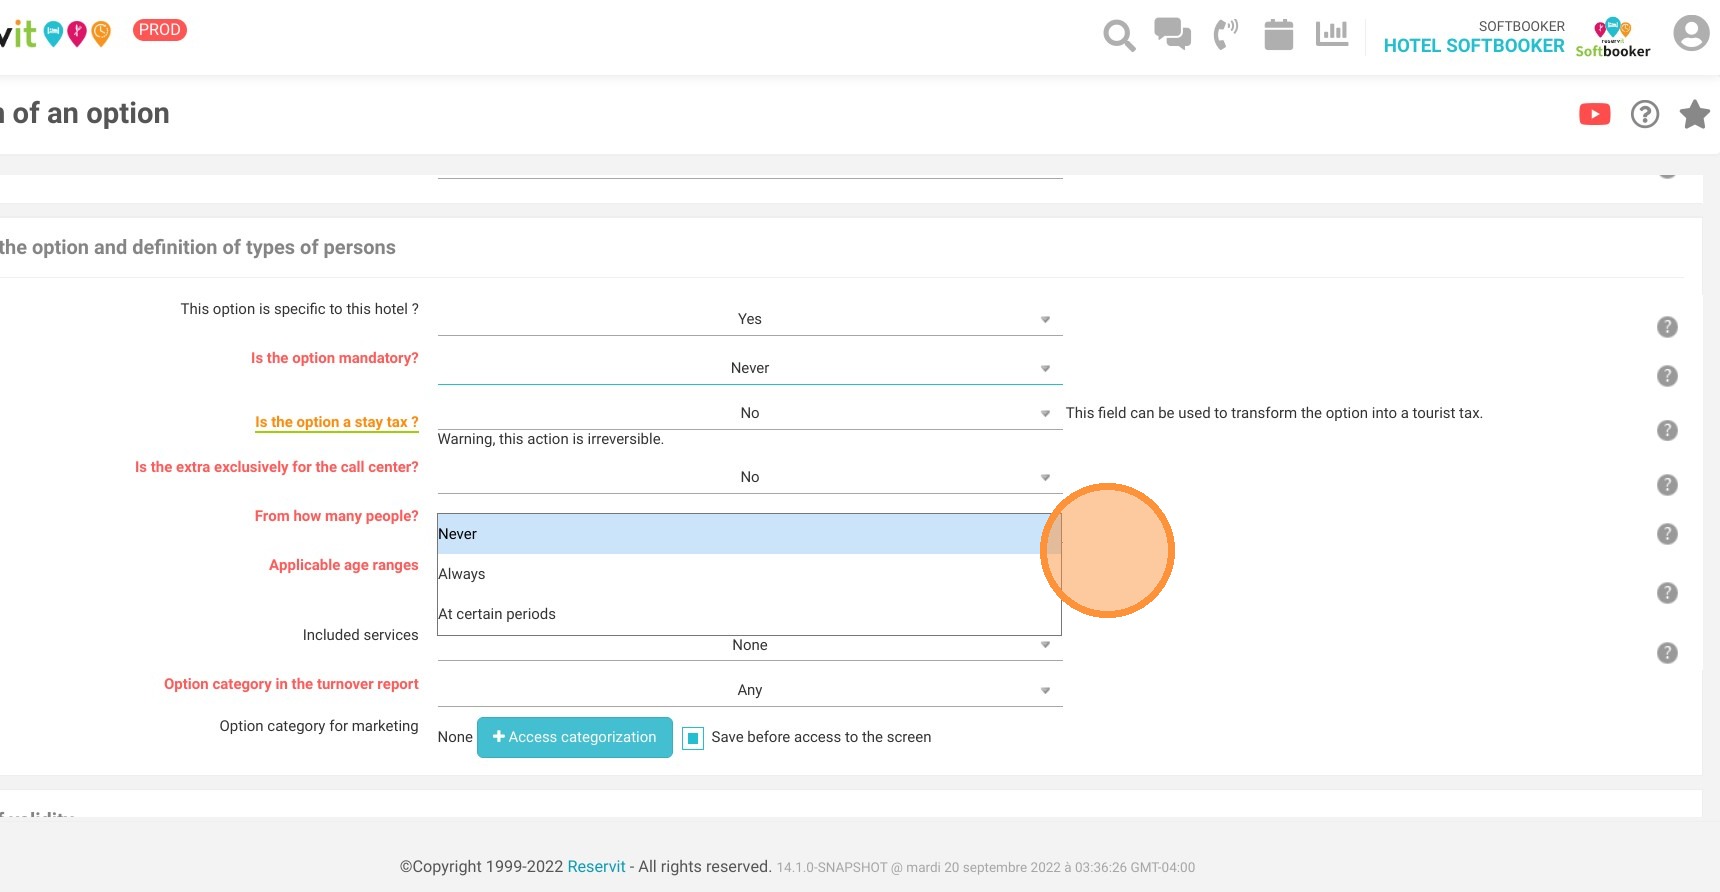The height and width of the screenshot is (892, 1720).
Task: Open the statistics bar chart icon
Action: 1332,34
